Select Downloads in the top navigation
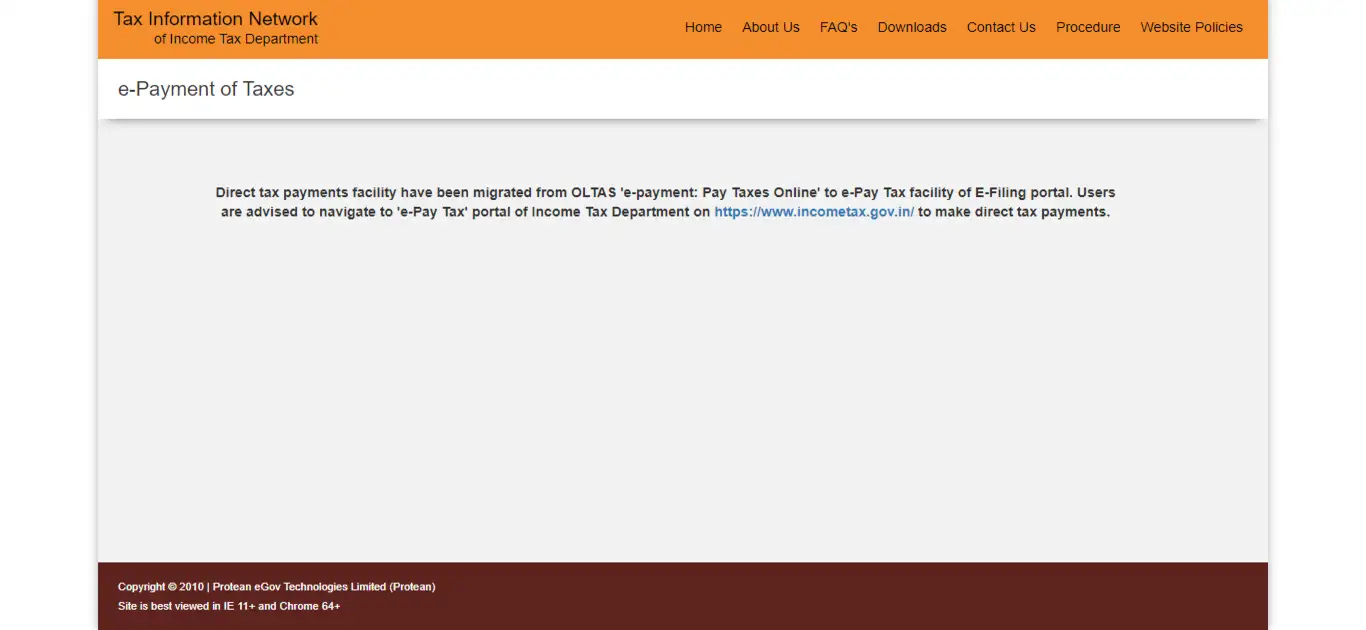This screenshot has height=630, width=1366. 911,27
